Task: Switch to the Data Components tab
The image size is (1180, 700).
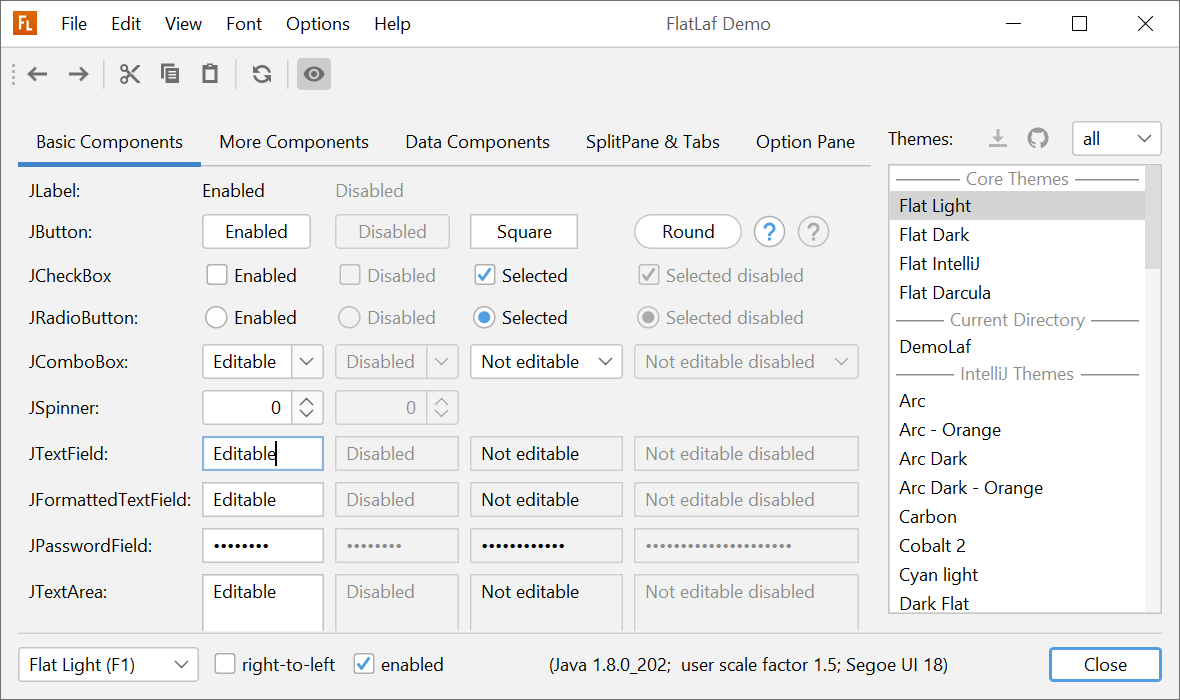Action: 477,142
